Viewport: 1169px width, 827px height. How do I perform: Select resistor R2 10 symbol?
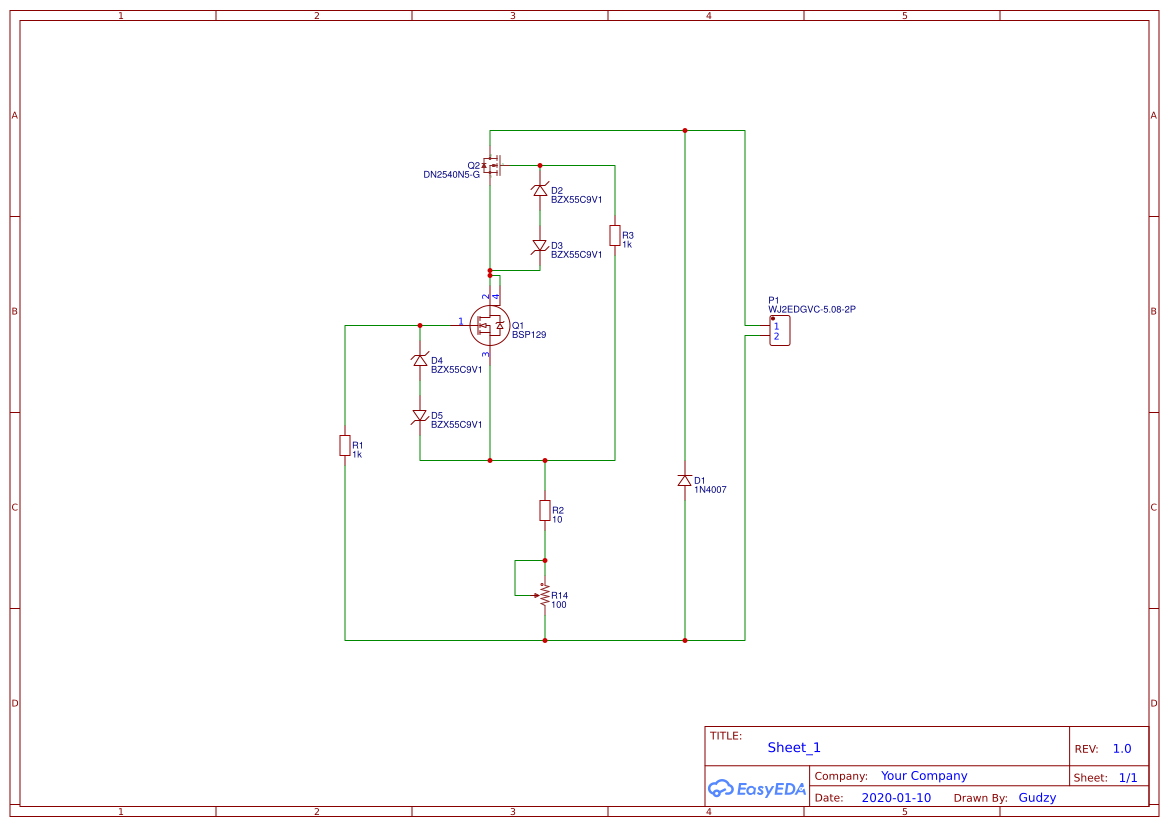pyautogui.click(x=545, y=511)
